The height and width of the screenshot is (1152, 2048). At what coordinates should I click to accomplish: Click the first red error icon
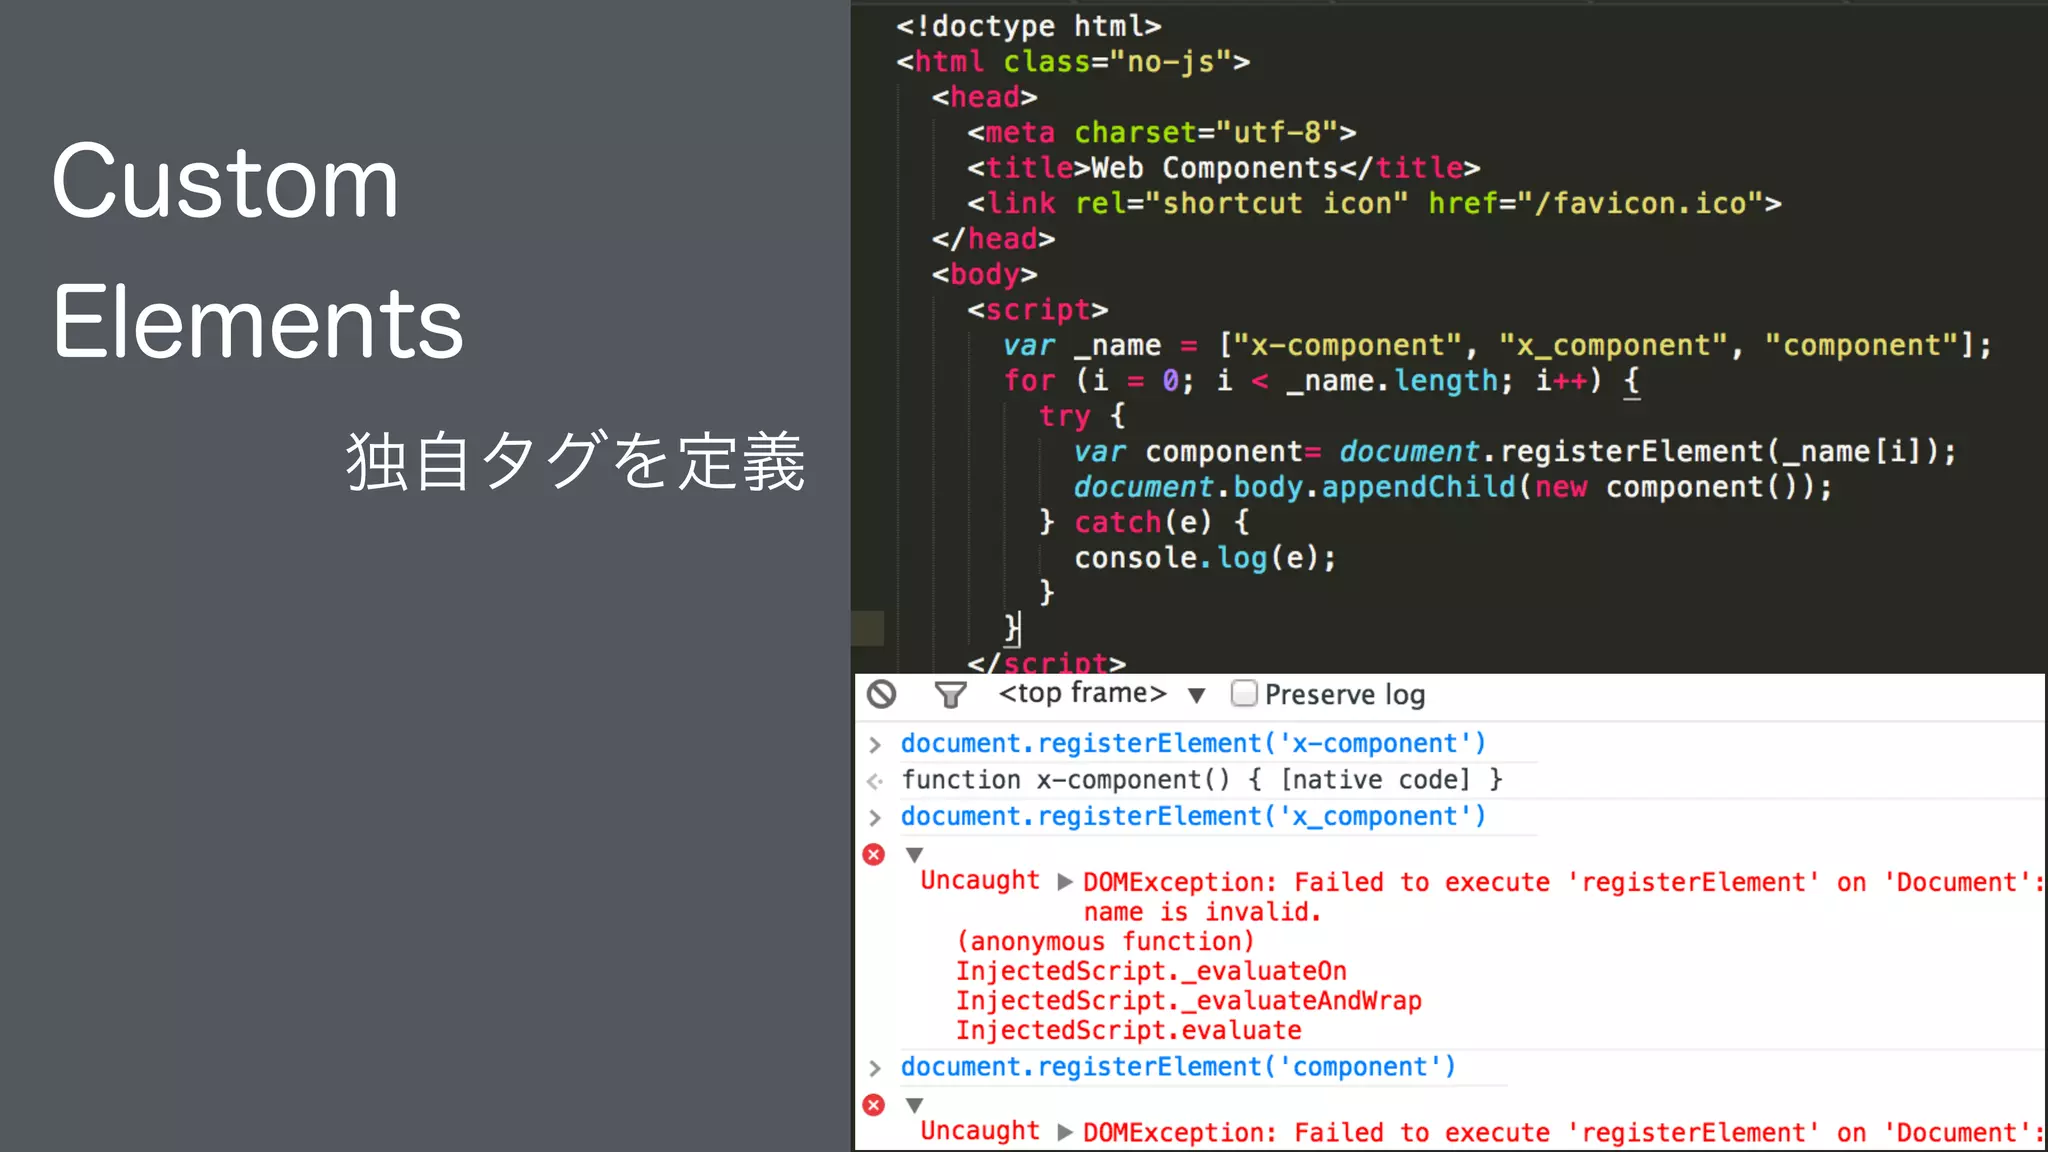coord(874,854)
